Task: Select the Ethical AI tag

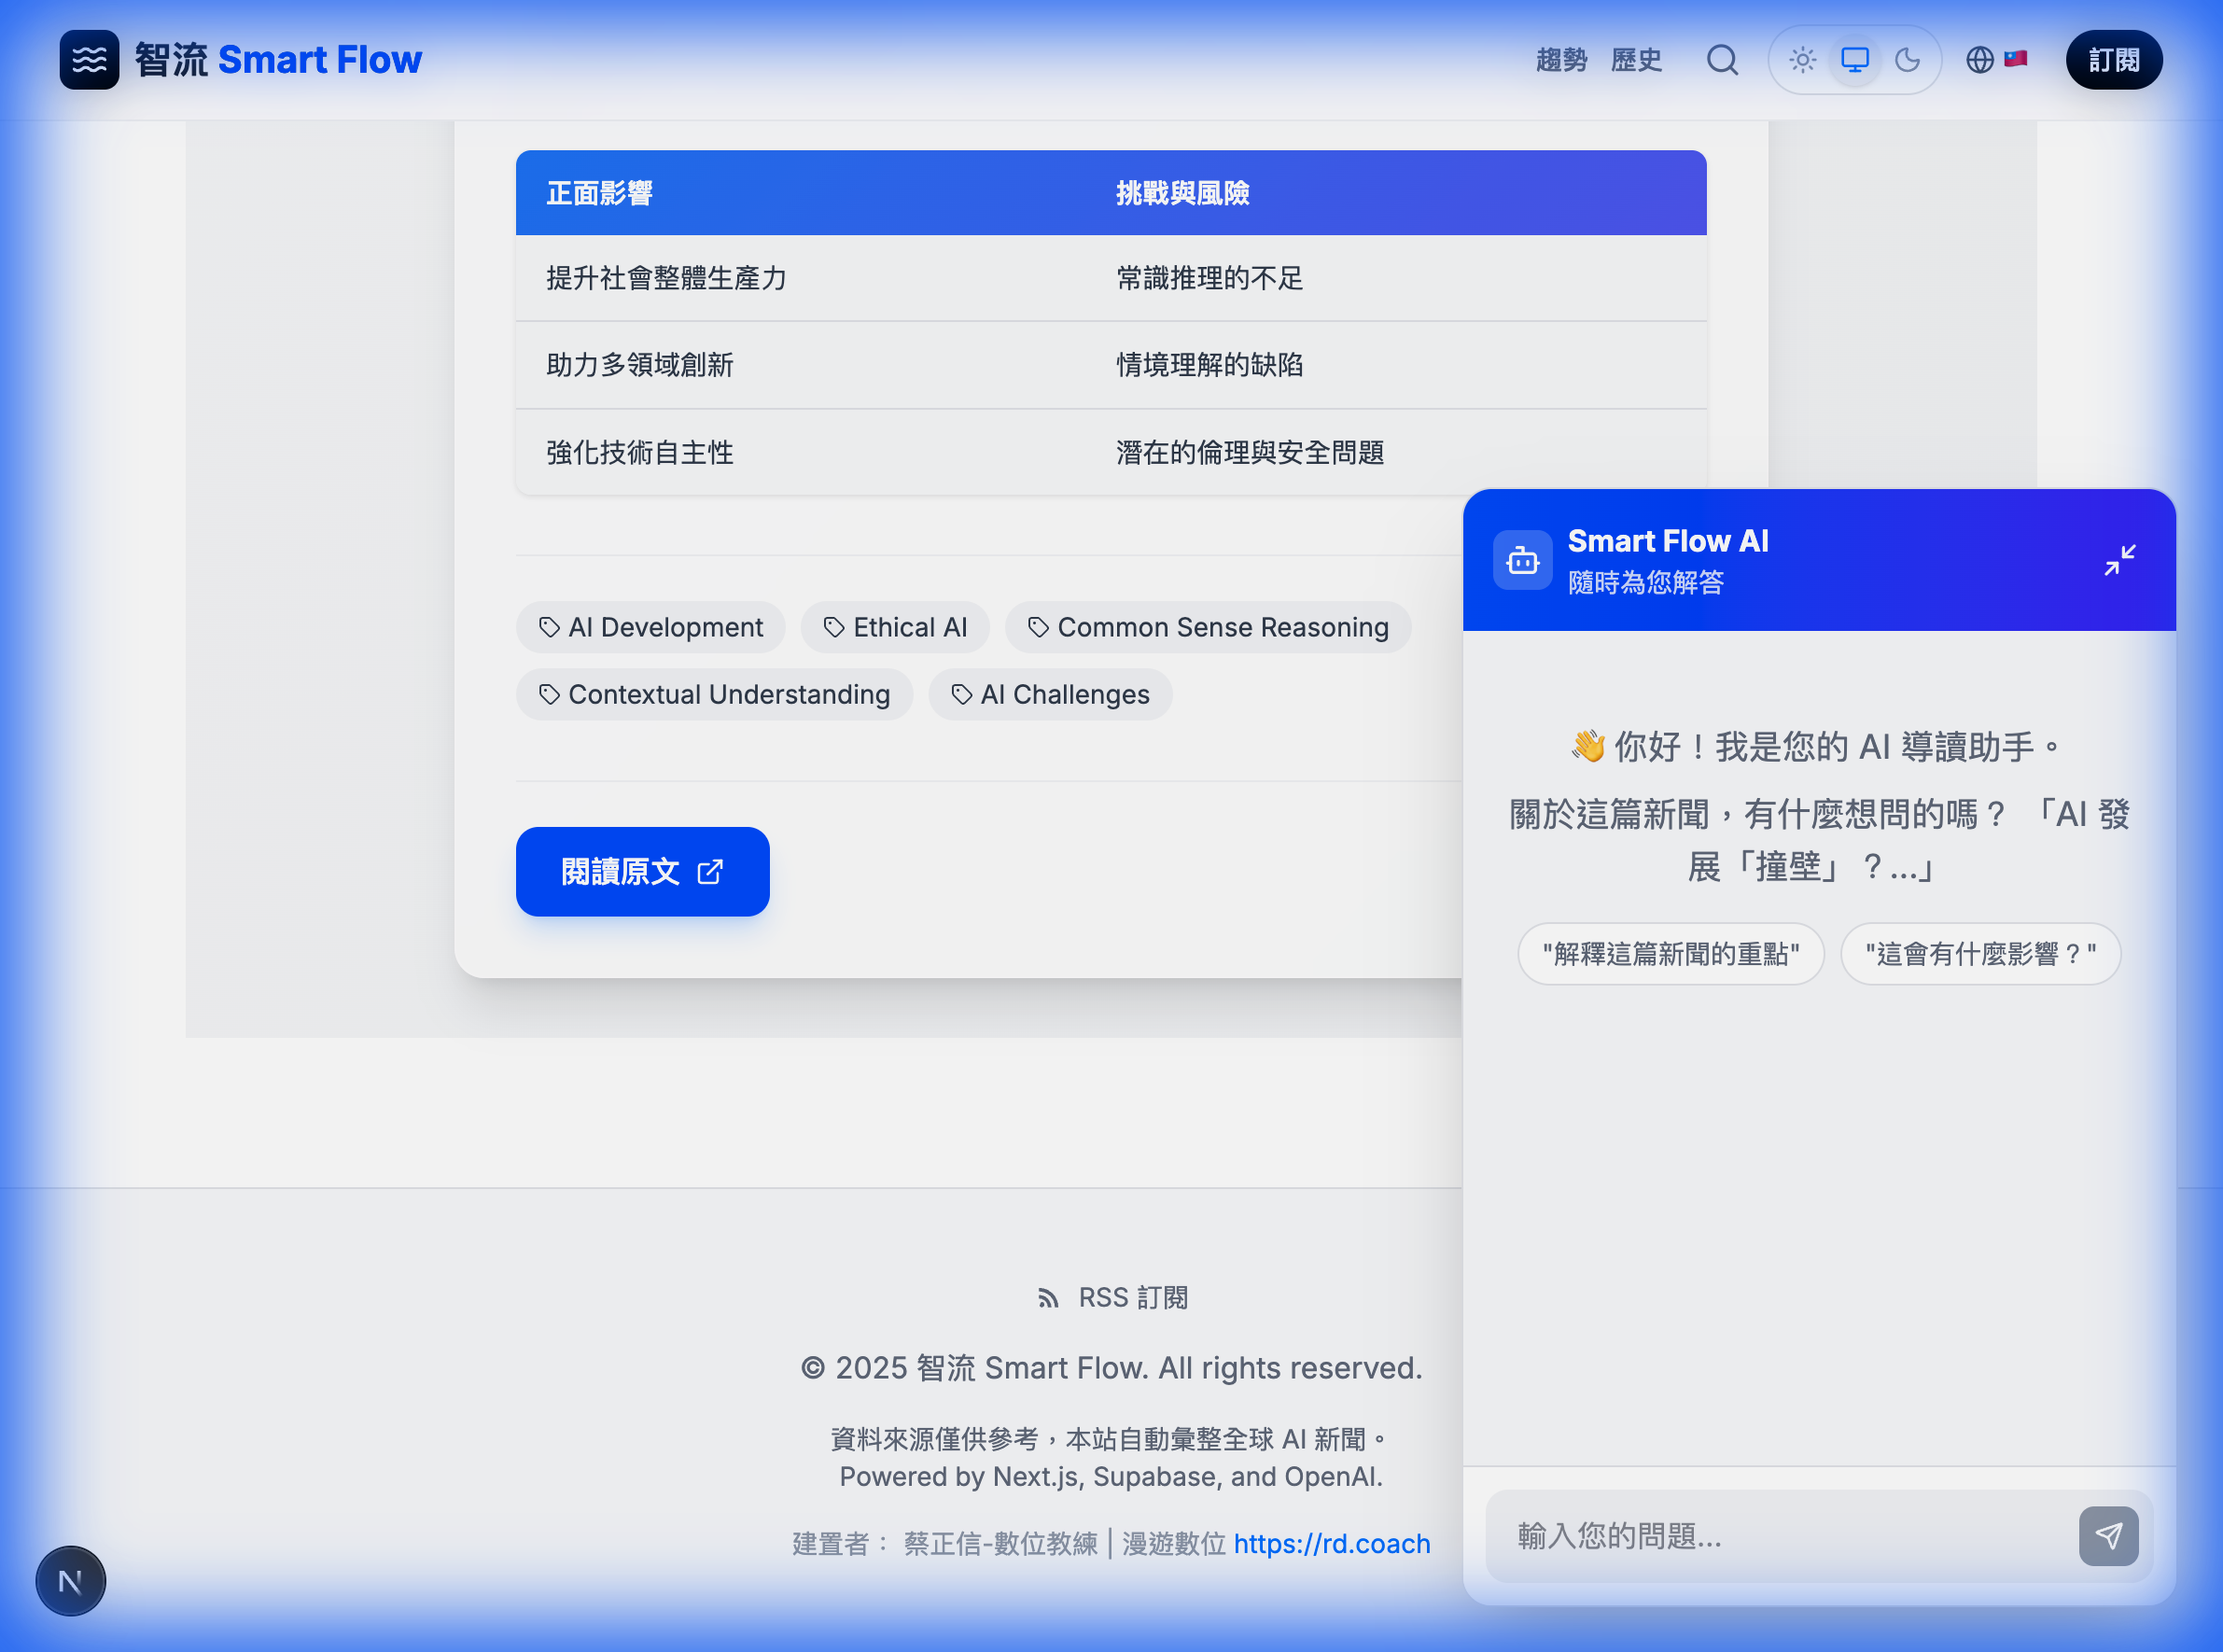Action: [895, 627]
